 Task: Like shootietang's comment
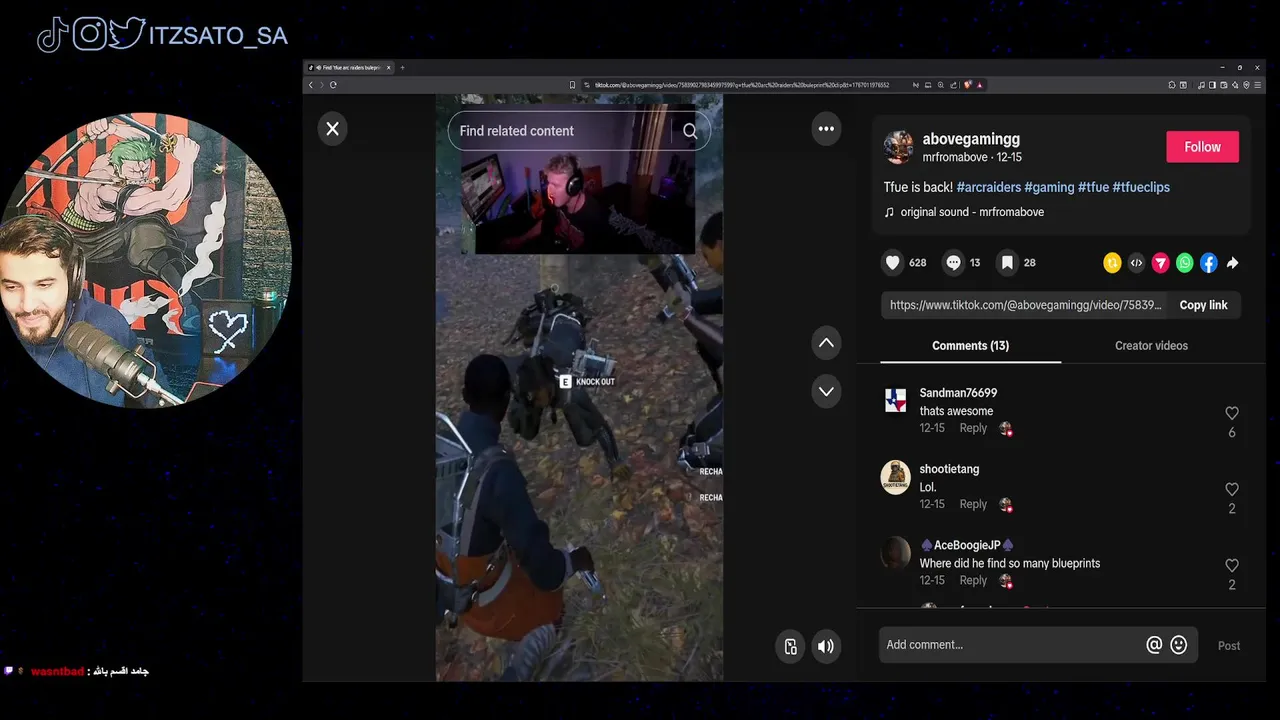point(1232,489)
